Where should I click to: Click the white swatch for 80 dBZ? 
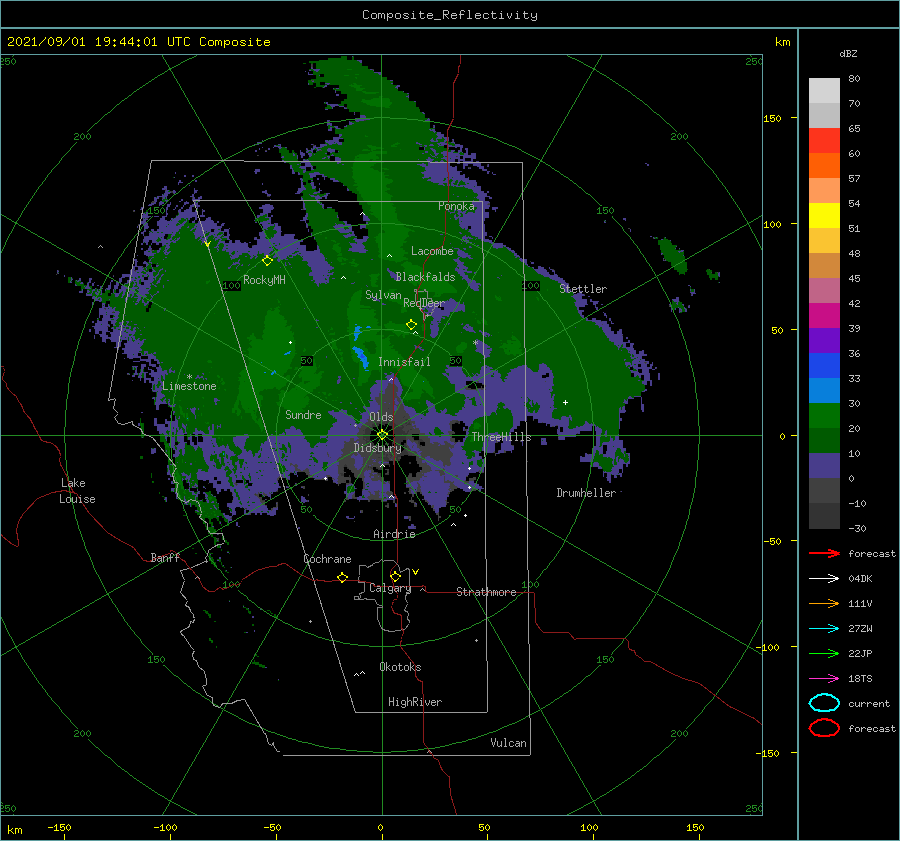point(824,91)
